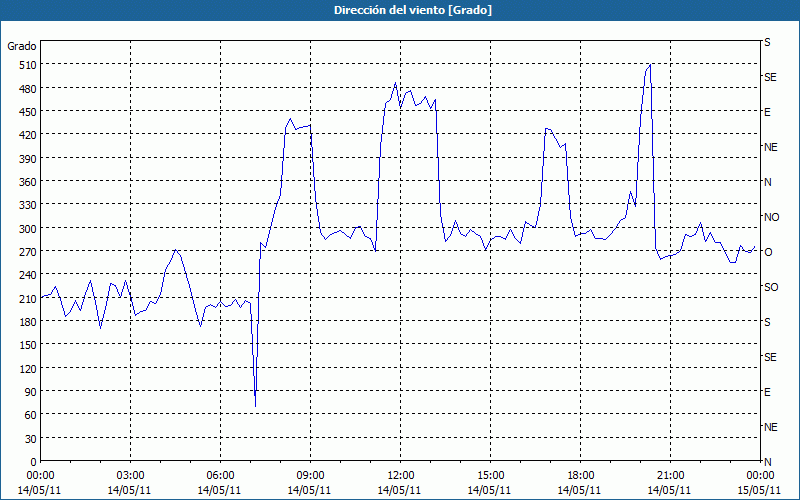Image resolution: width=800 pixels, height=500 pixels.
Task: Click the curve's lowest dip after 07:00
Action: [255, 406]
